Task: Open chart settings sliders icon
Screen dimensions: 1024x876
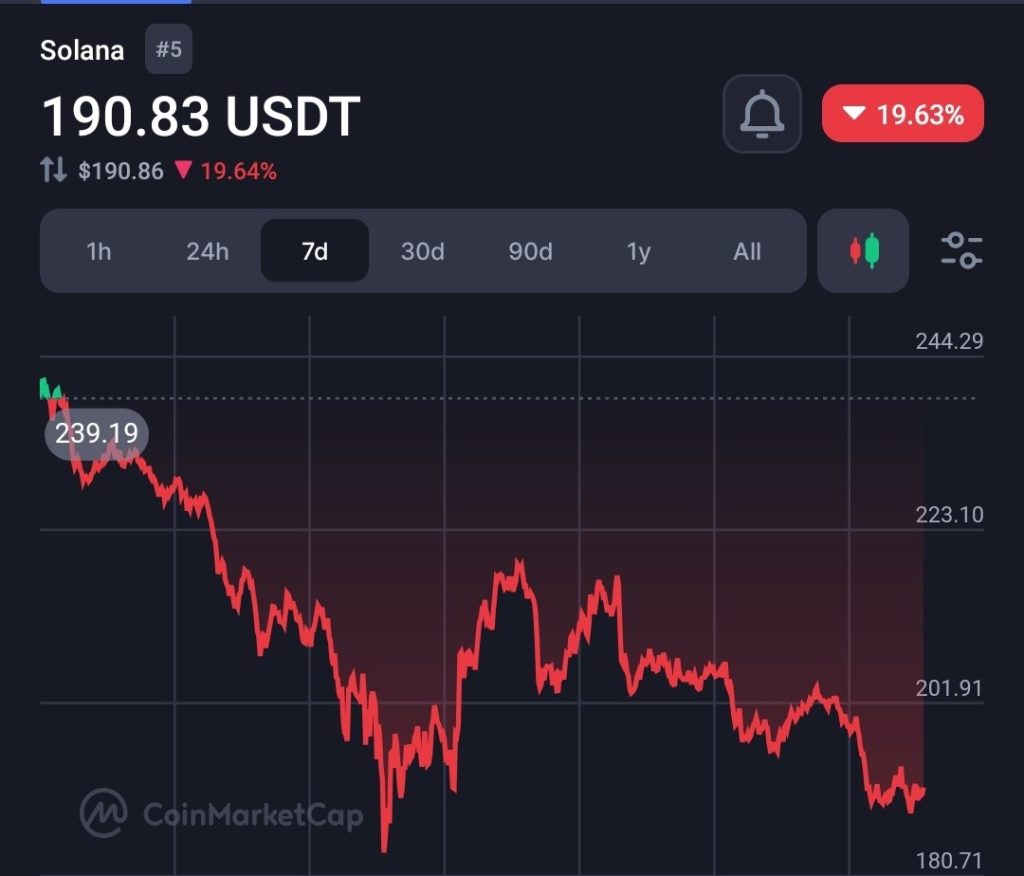Action: pos(962,251)
